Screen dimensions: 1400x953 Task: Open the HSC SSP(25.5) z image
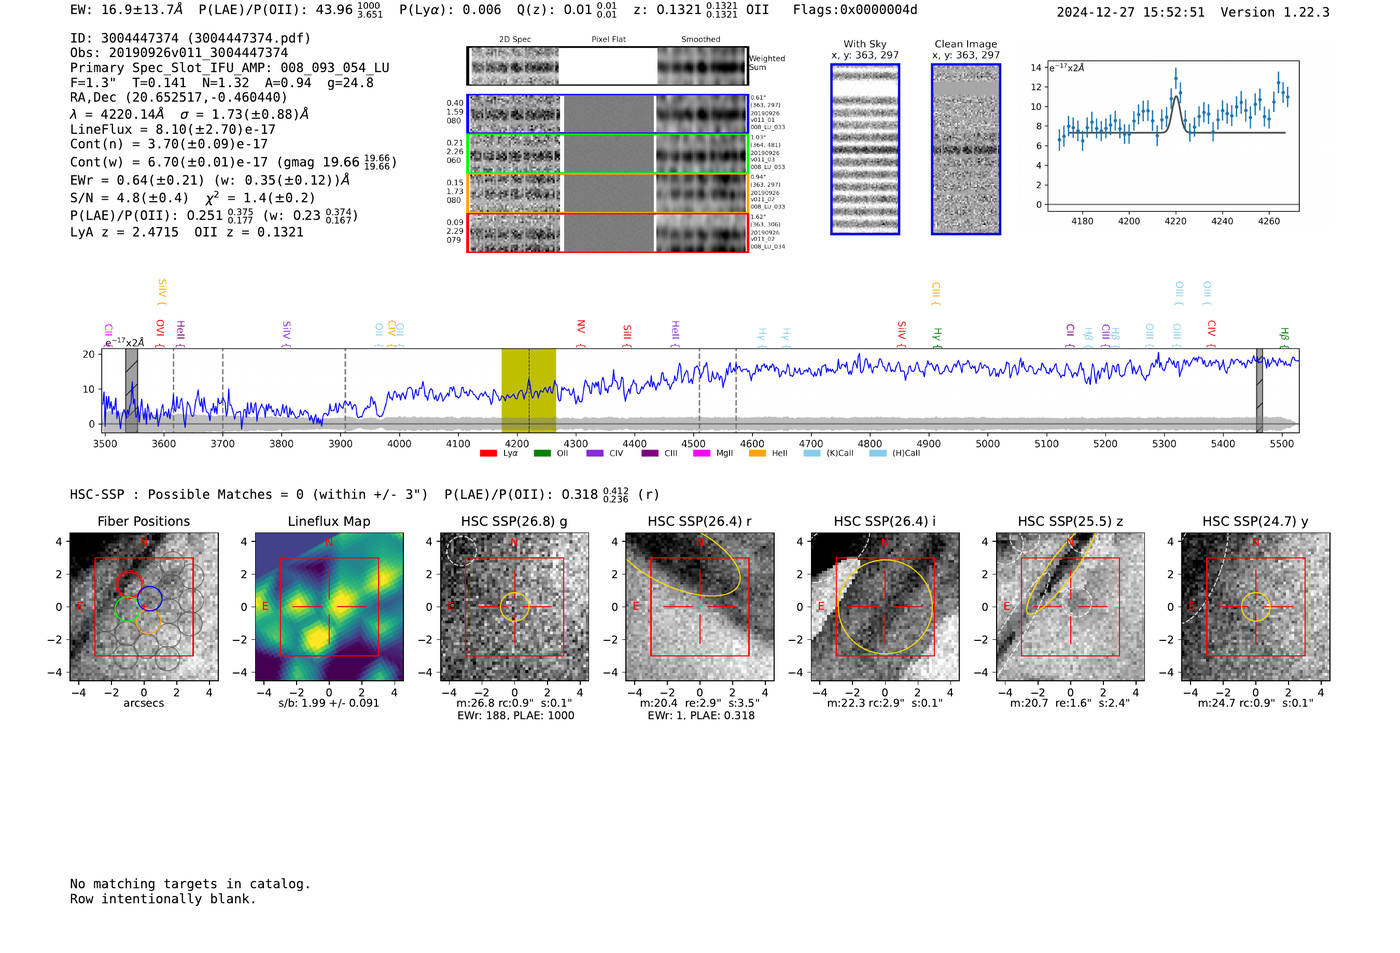(x=1070, y=606)
